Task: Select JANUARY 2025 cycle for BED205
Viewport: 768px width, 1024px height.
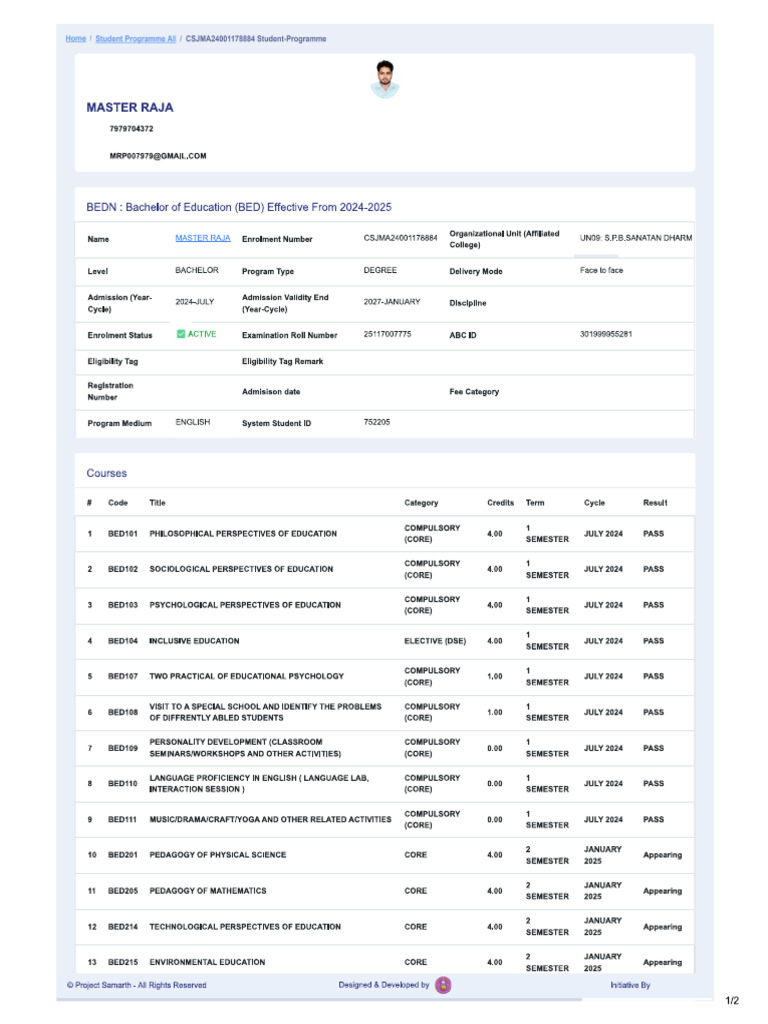Action: click(x=603, y=891)
